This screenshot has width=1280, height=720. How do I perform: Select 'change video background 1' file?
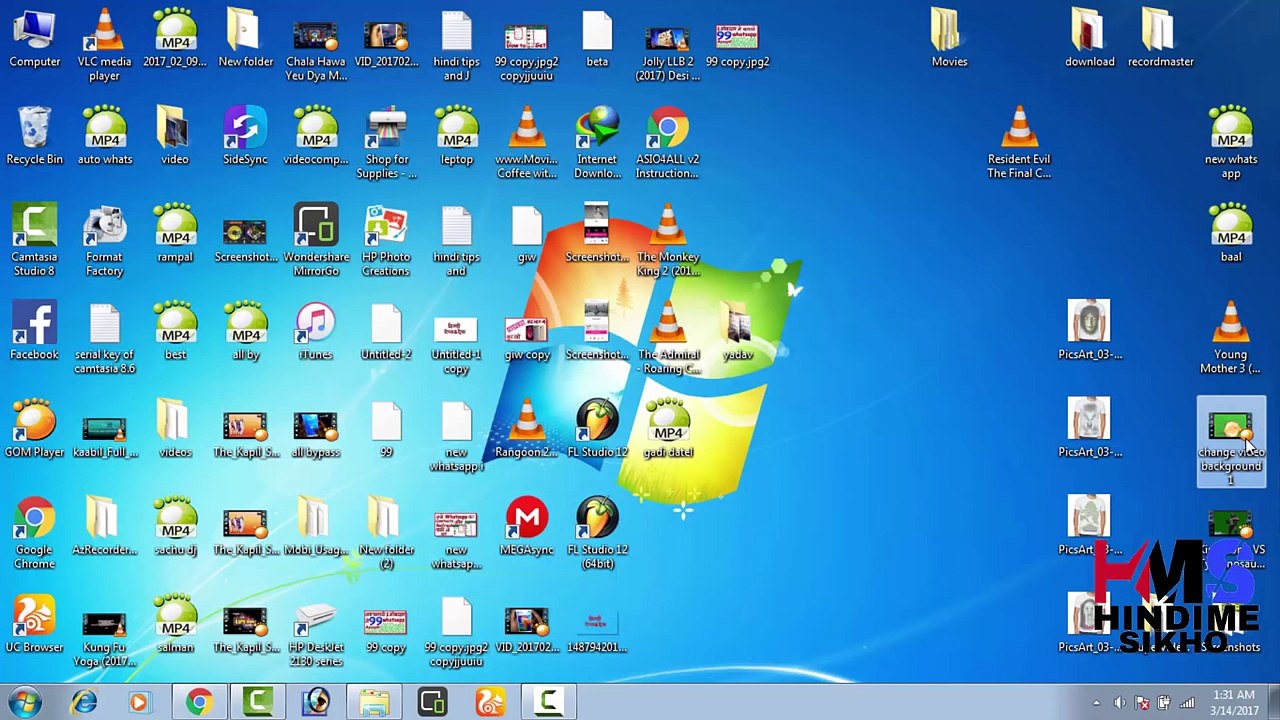point(1231,443)
